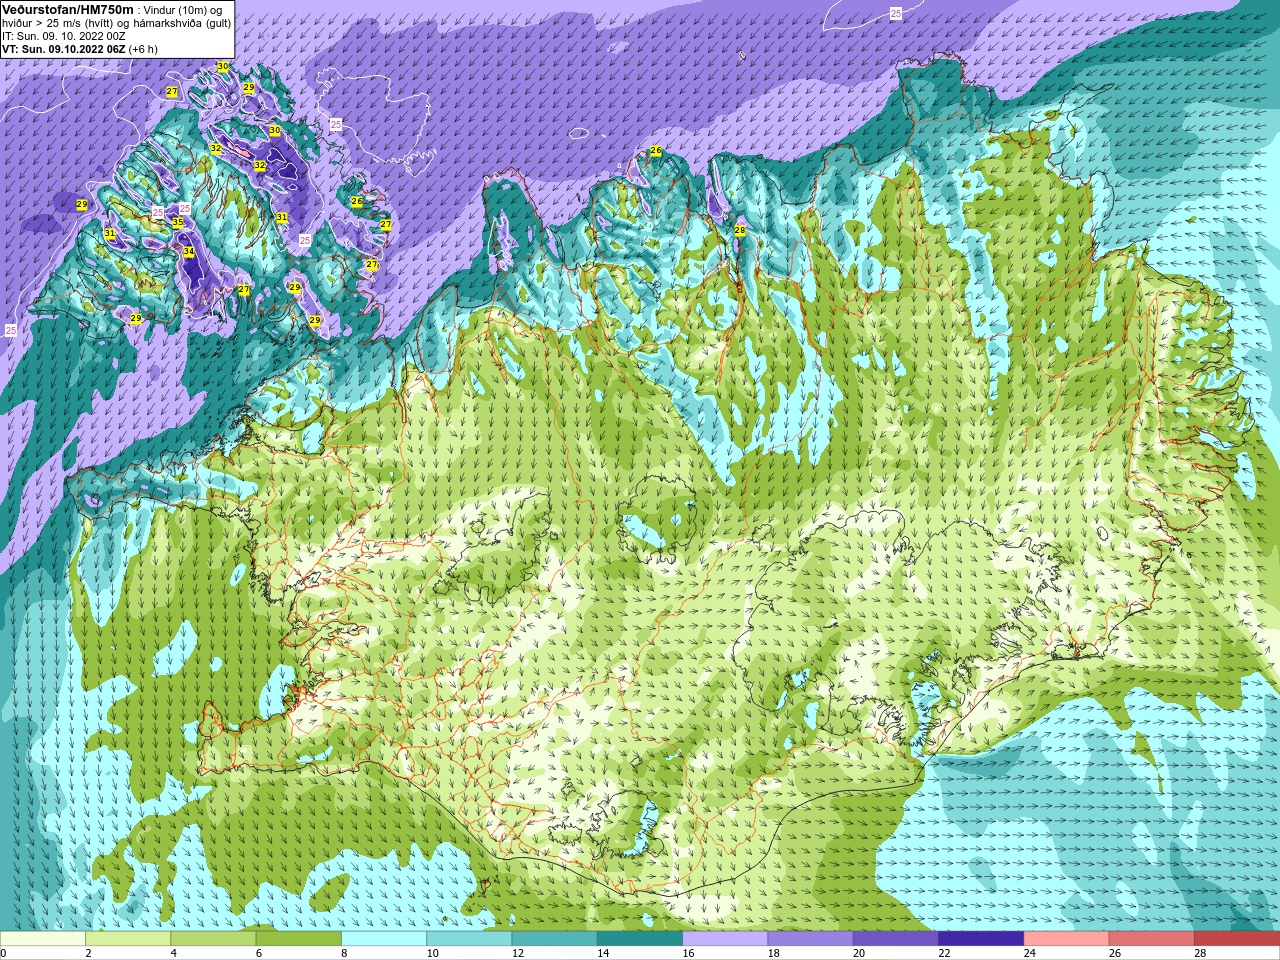The width and height of the screenshot is (1280, 960).
Task: Click the 6–8 m/s olive green legend swatch
Action: (299, 939)
